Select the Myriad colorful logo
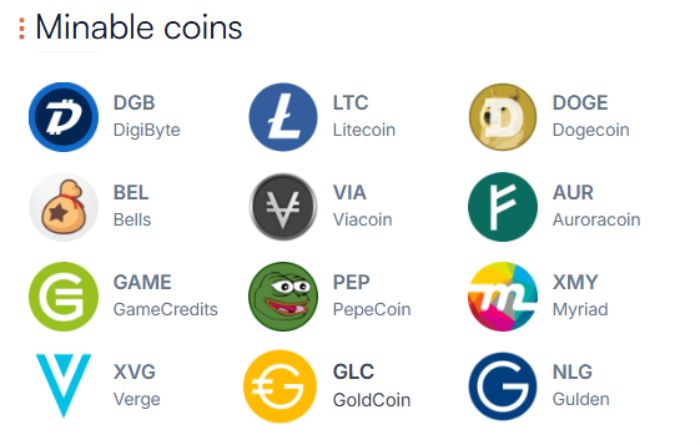This screenshot has height=445, width=700. (x=503, y=296)
